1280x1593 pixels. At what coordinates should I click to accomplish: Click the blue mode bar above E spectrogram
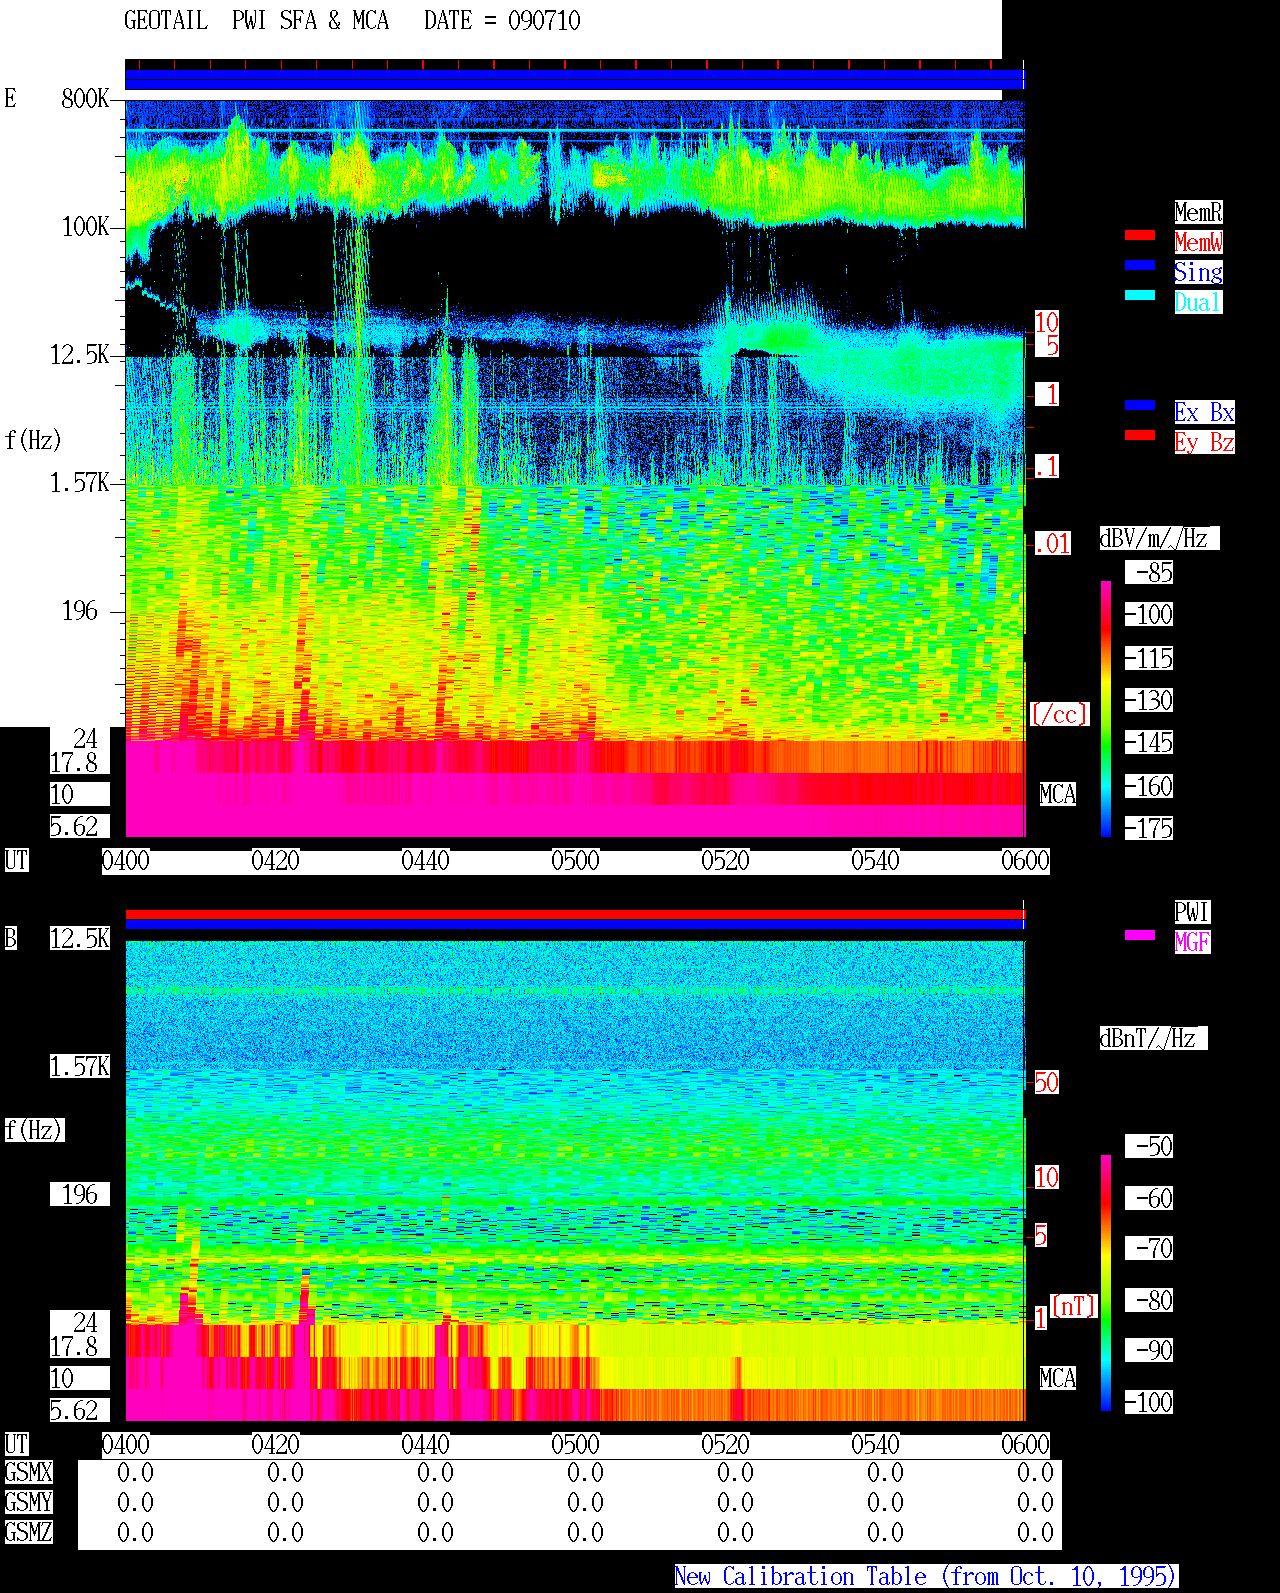575,80
